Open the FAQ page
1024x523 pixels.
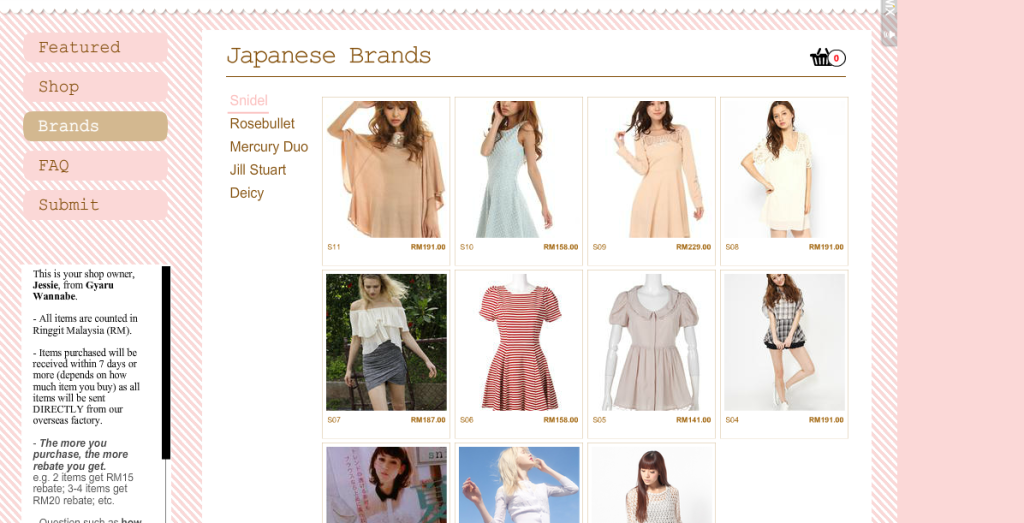tap(95, 166)
